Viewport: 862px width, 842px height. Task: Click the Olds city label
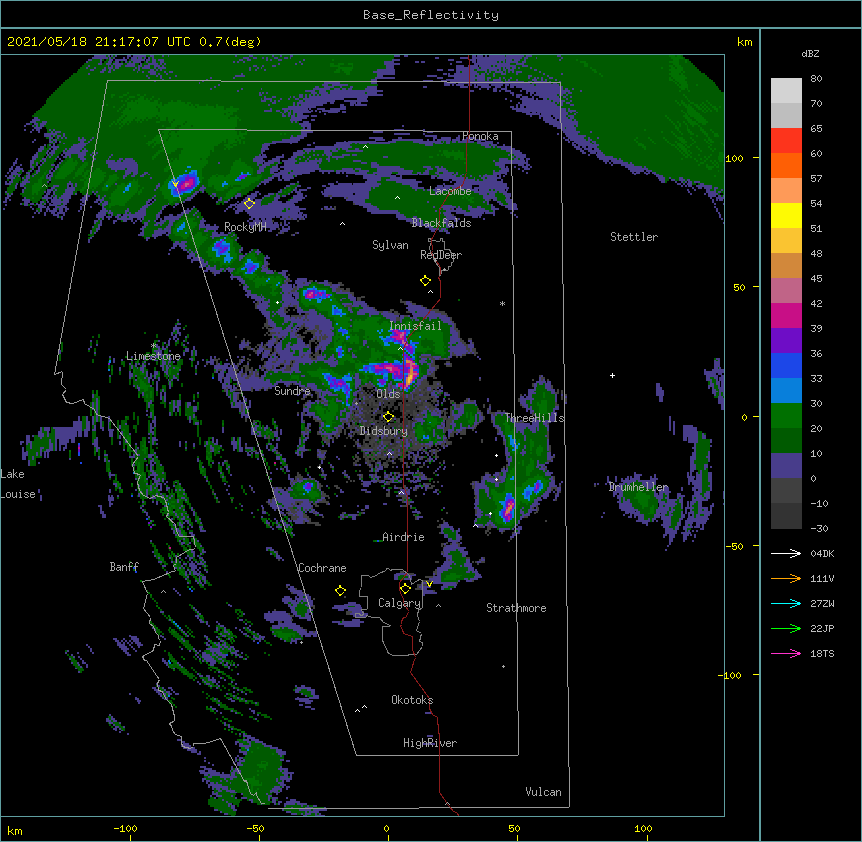pos(388,394)
